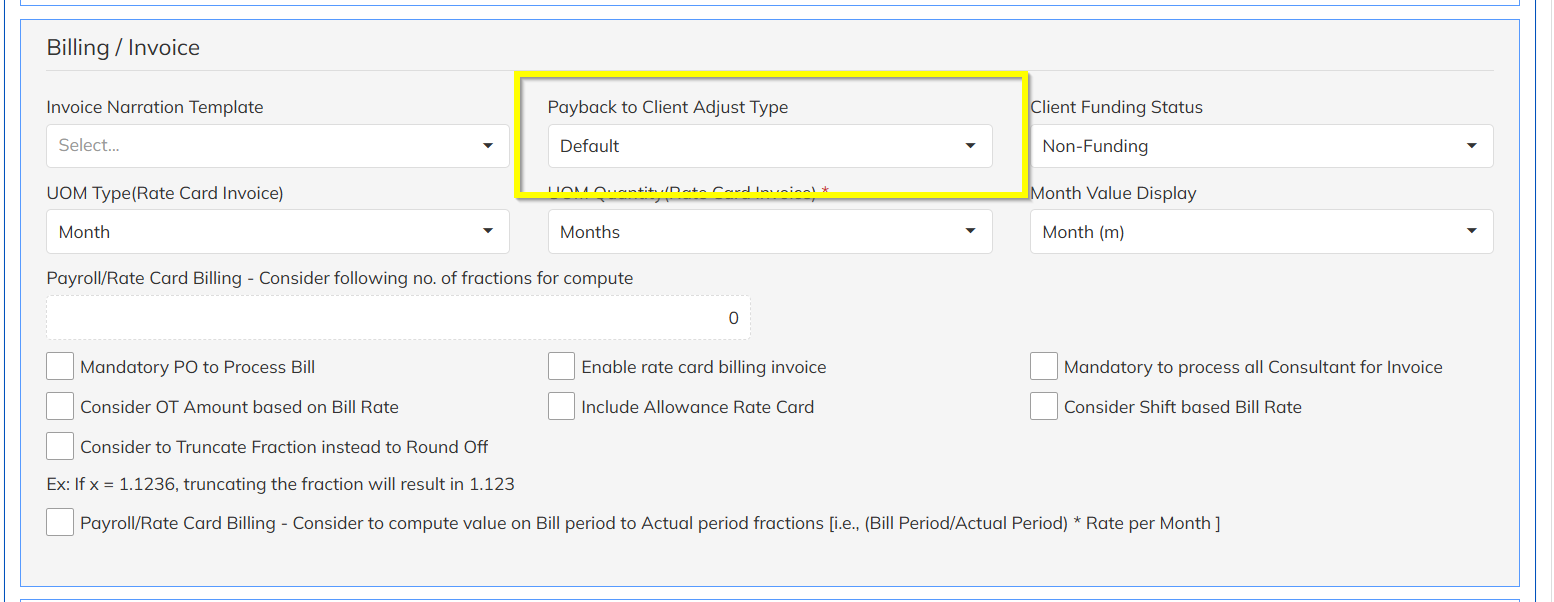Check the Bill period to Actual period fractions box
Image resolution: width=1554 pixels, height=602 pixels.
[61, 523]
